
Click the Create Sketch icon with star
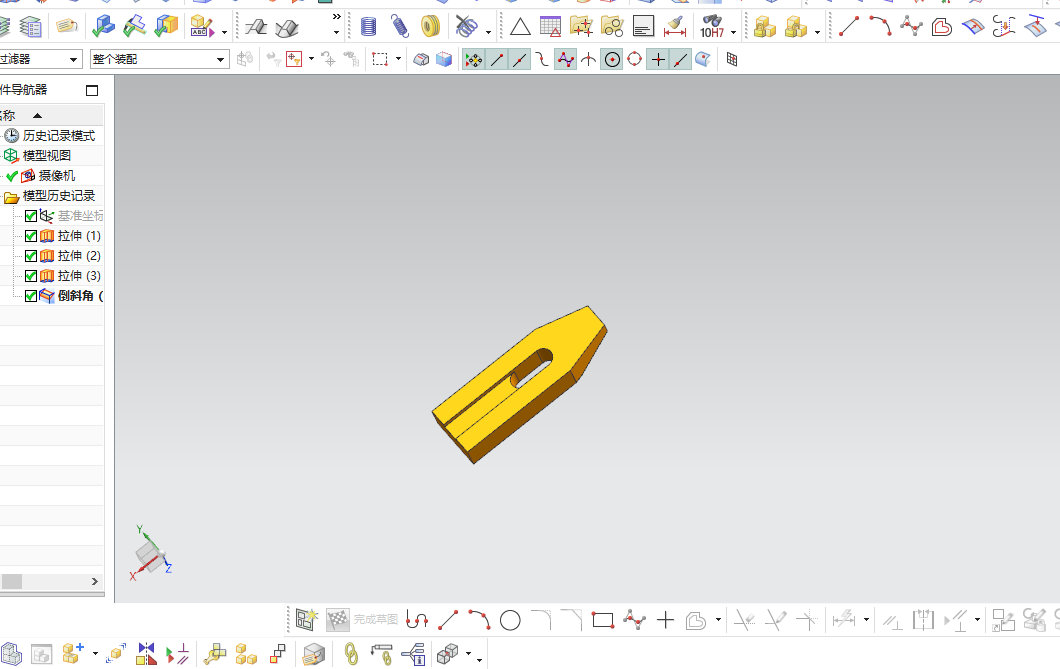click(307, 619)
